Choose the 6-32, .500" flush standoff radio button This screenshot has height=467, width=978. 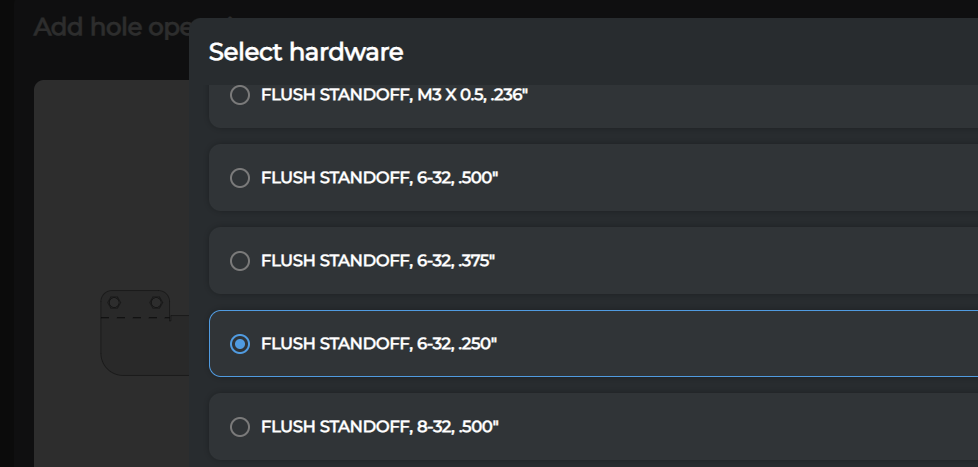[x=240, y=178]
